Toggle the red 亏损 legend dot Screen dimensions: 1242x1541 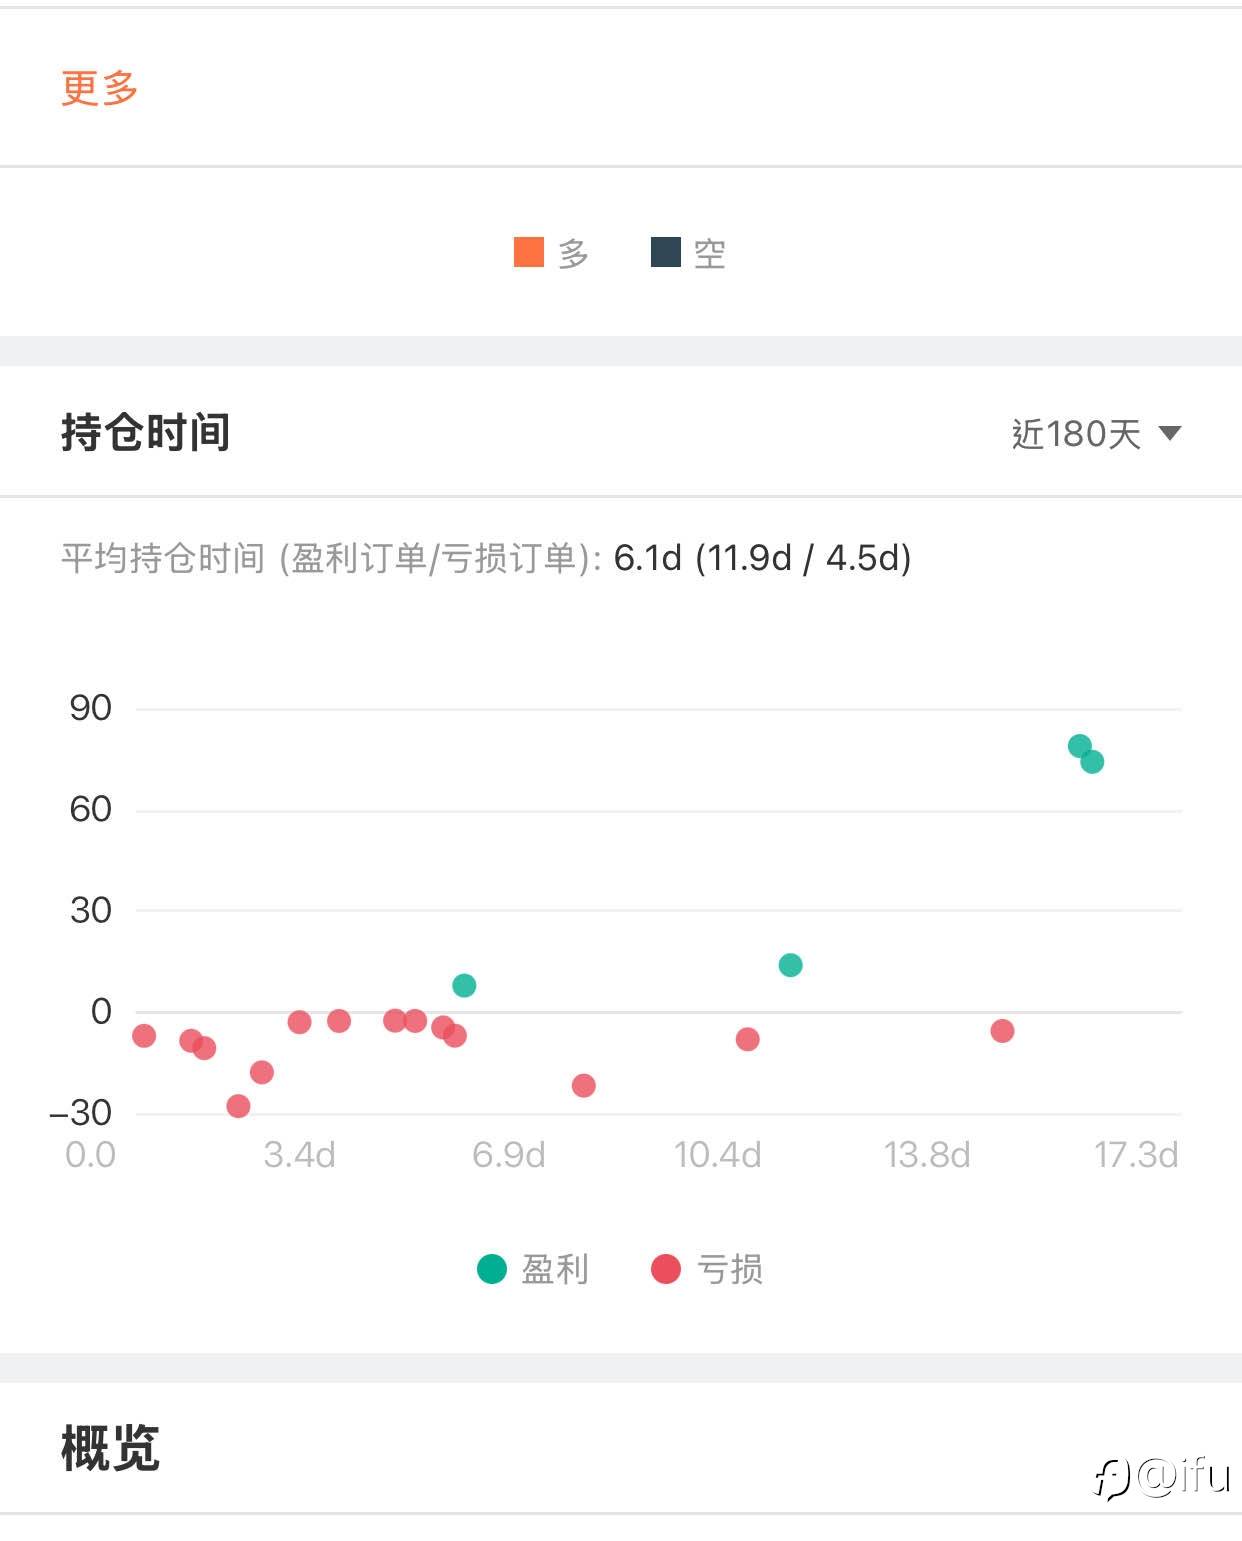coord(666,1269)
